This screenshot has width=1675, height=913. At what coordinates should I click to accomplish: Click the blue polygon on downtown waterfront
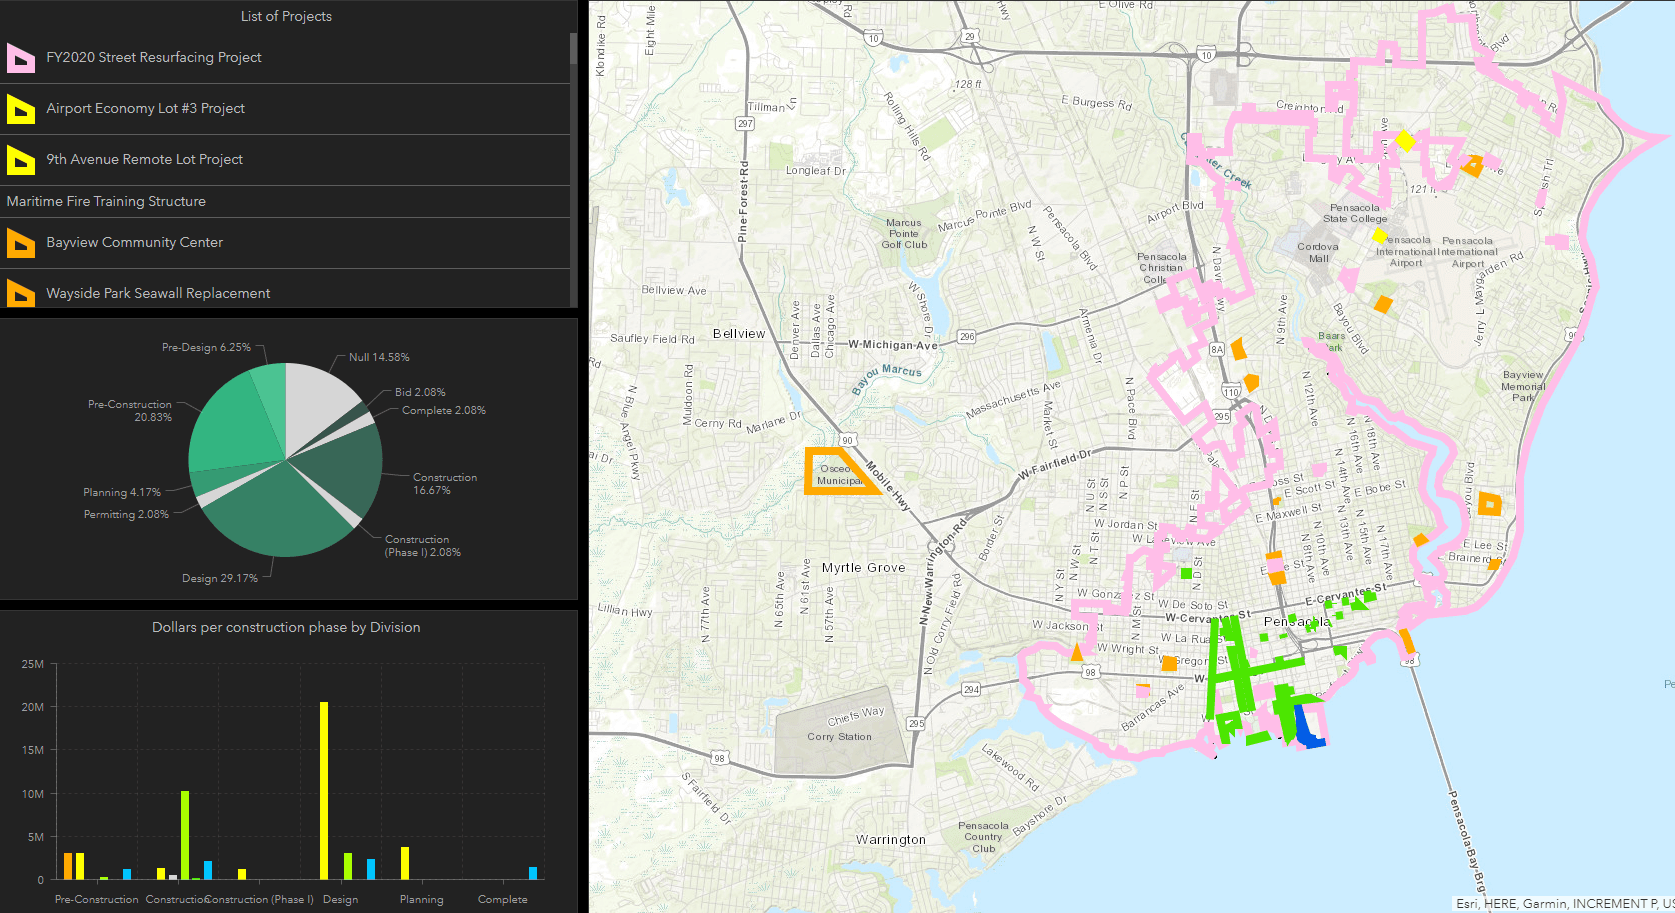pos(1307,730)
